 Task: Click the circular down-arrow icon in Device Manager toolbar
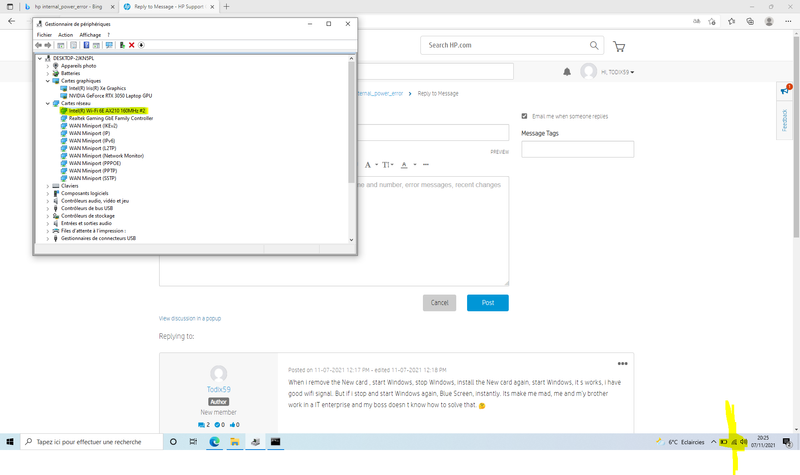click(x=141, y=45)
